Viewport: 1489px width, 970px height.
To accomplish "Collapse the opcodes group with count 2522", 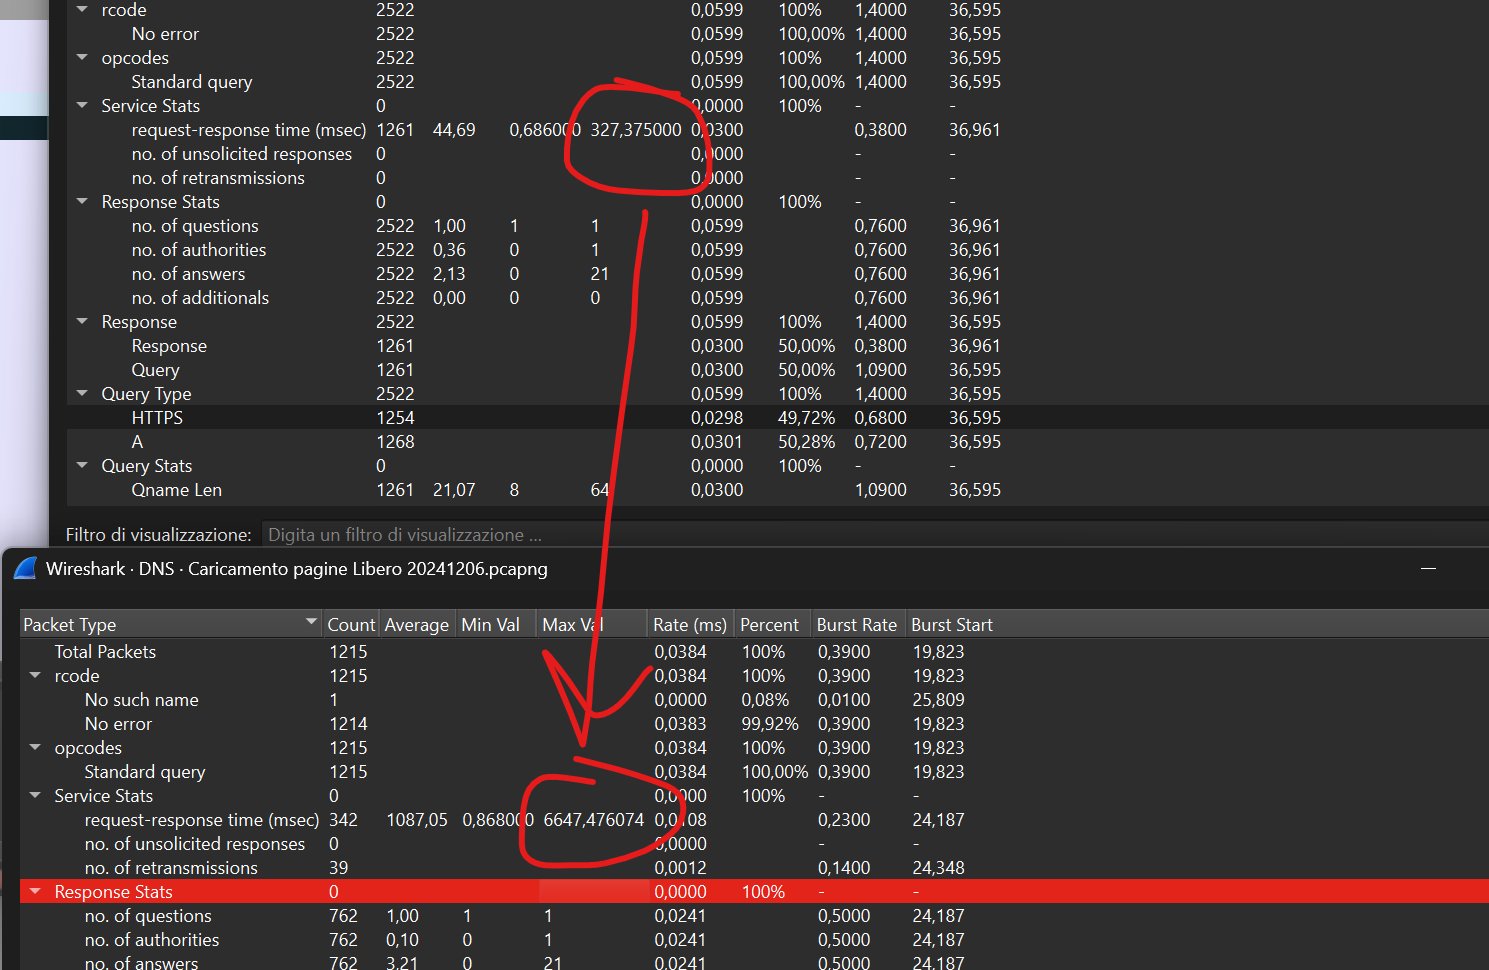I will tap(83, 58).
